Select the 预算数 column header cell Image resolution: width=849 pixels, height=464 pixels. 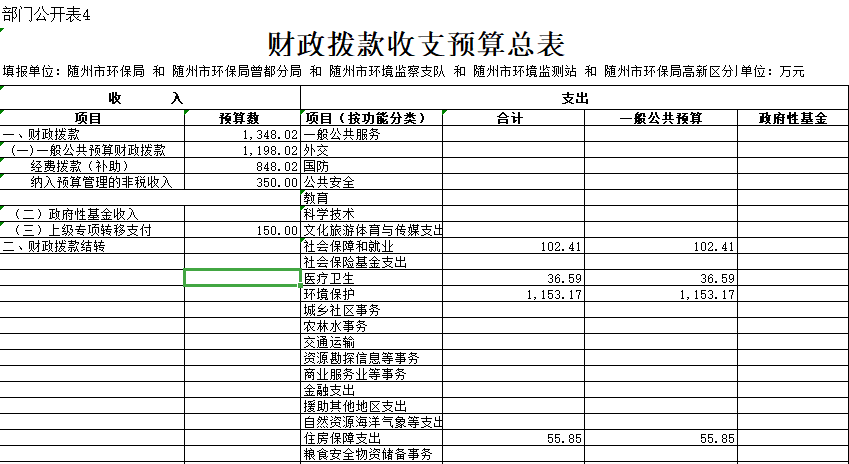[241, 118]
